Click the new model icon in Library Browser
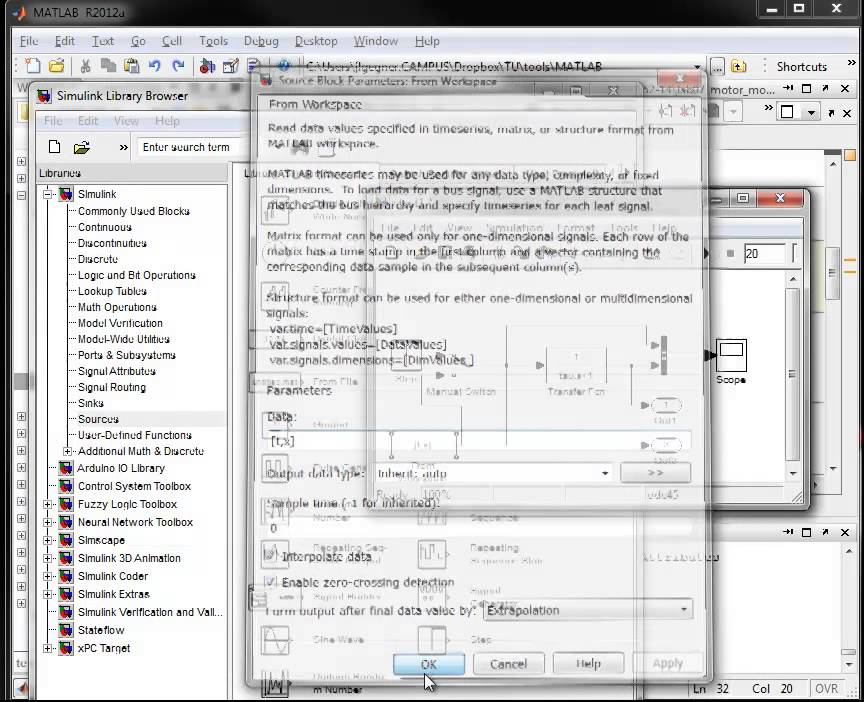Screen dimensions: 864x702 pos(54,147)
